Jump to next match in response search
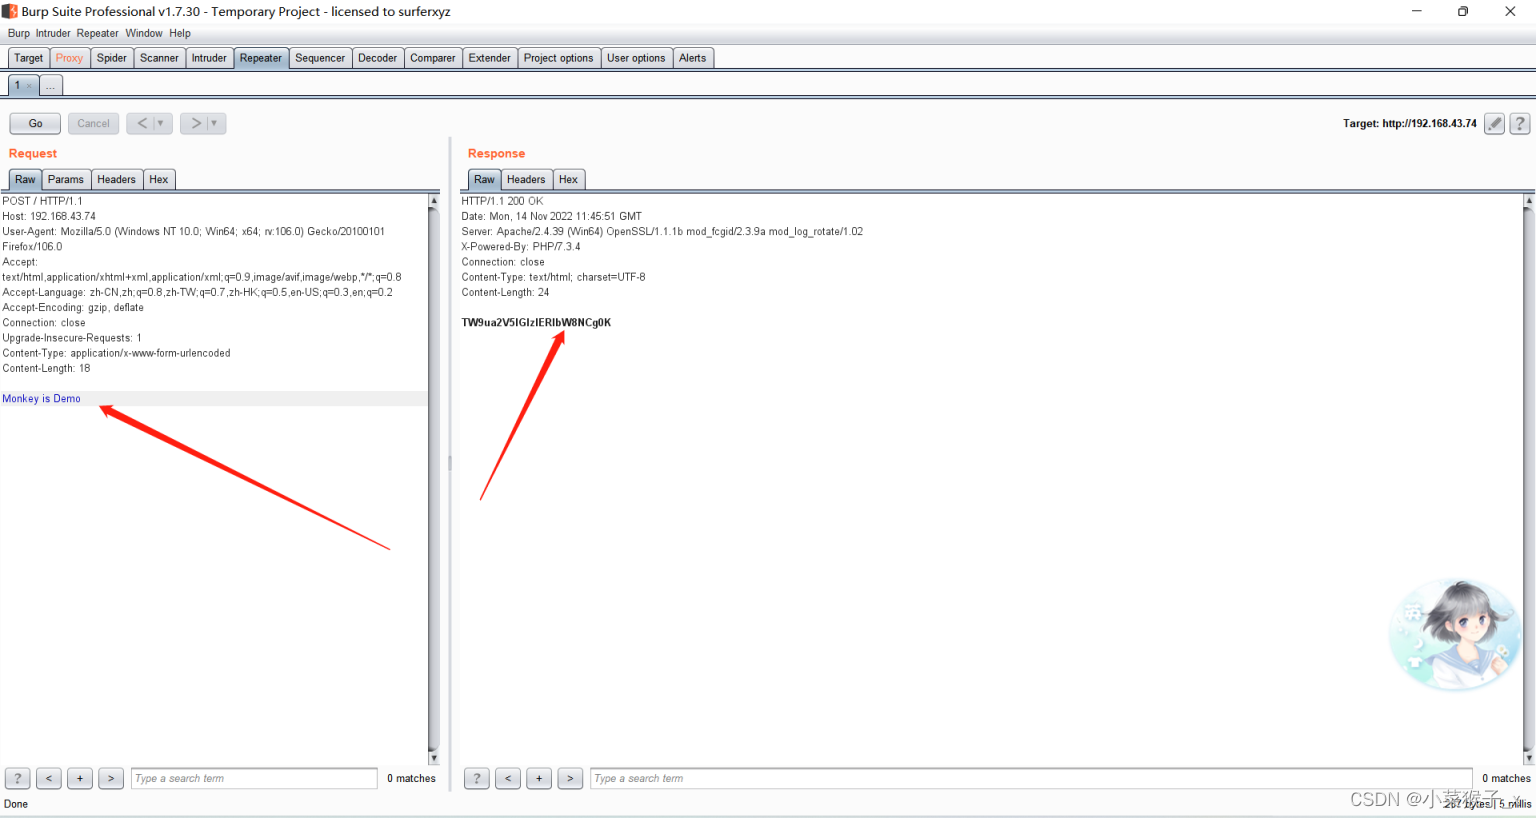Viewport: 1536px width, 818px height. (570, 778)
